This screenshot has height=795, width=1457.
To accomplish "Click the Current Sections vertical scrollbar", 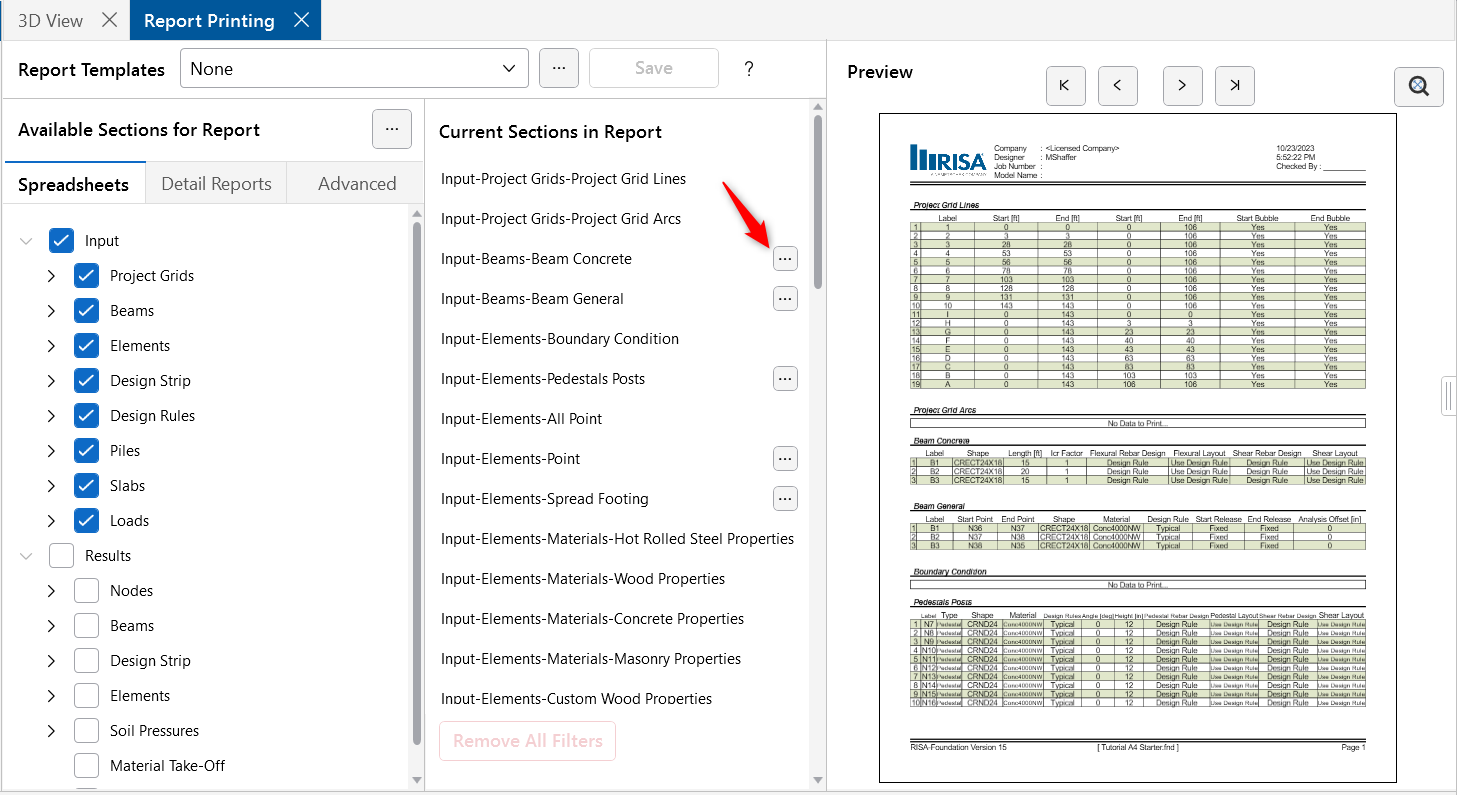I will 817,200.
